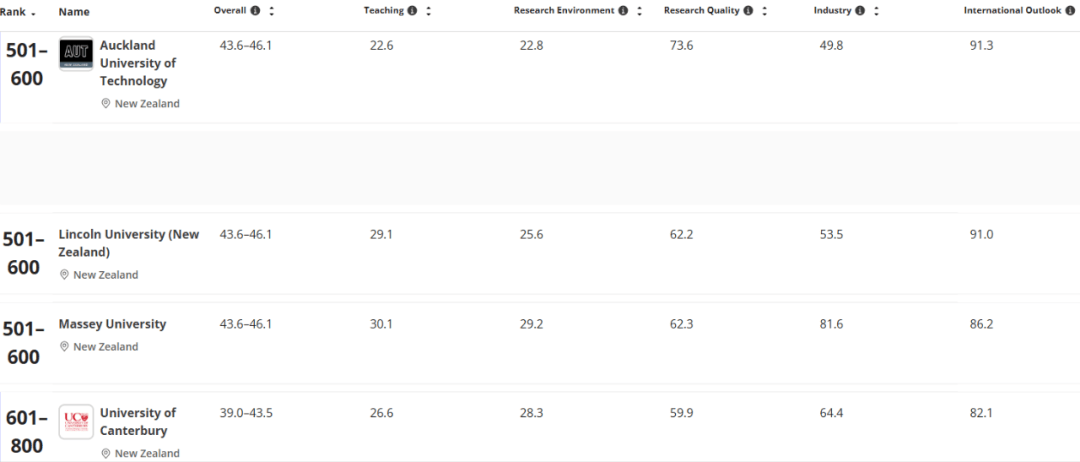Select the Massey University name link

112,324
